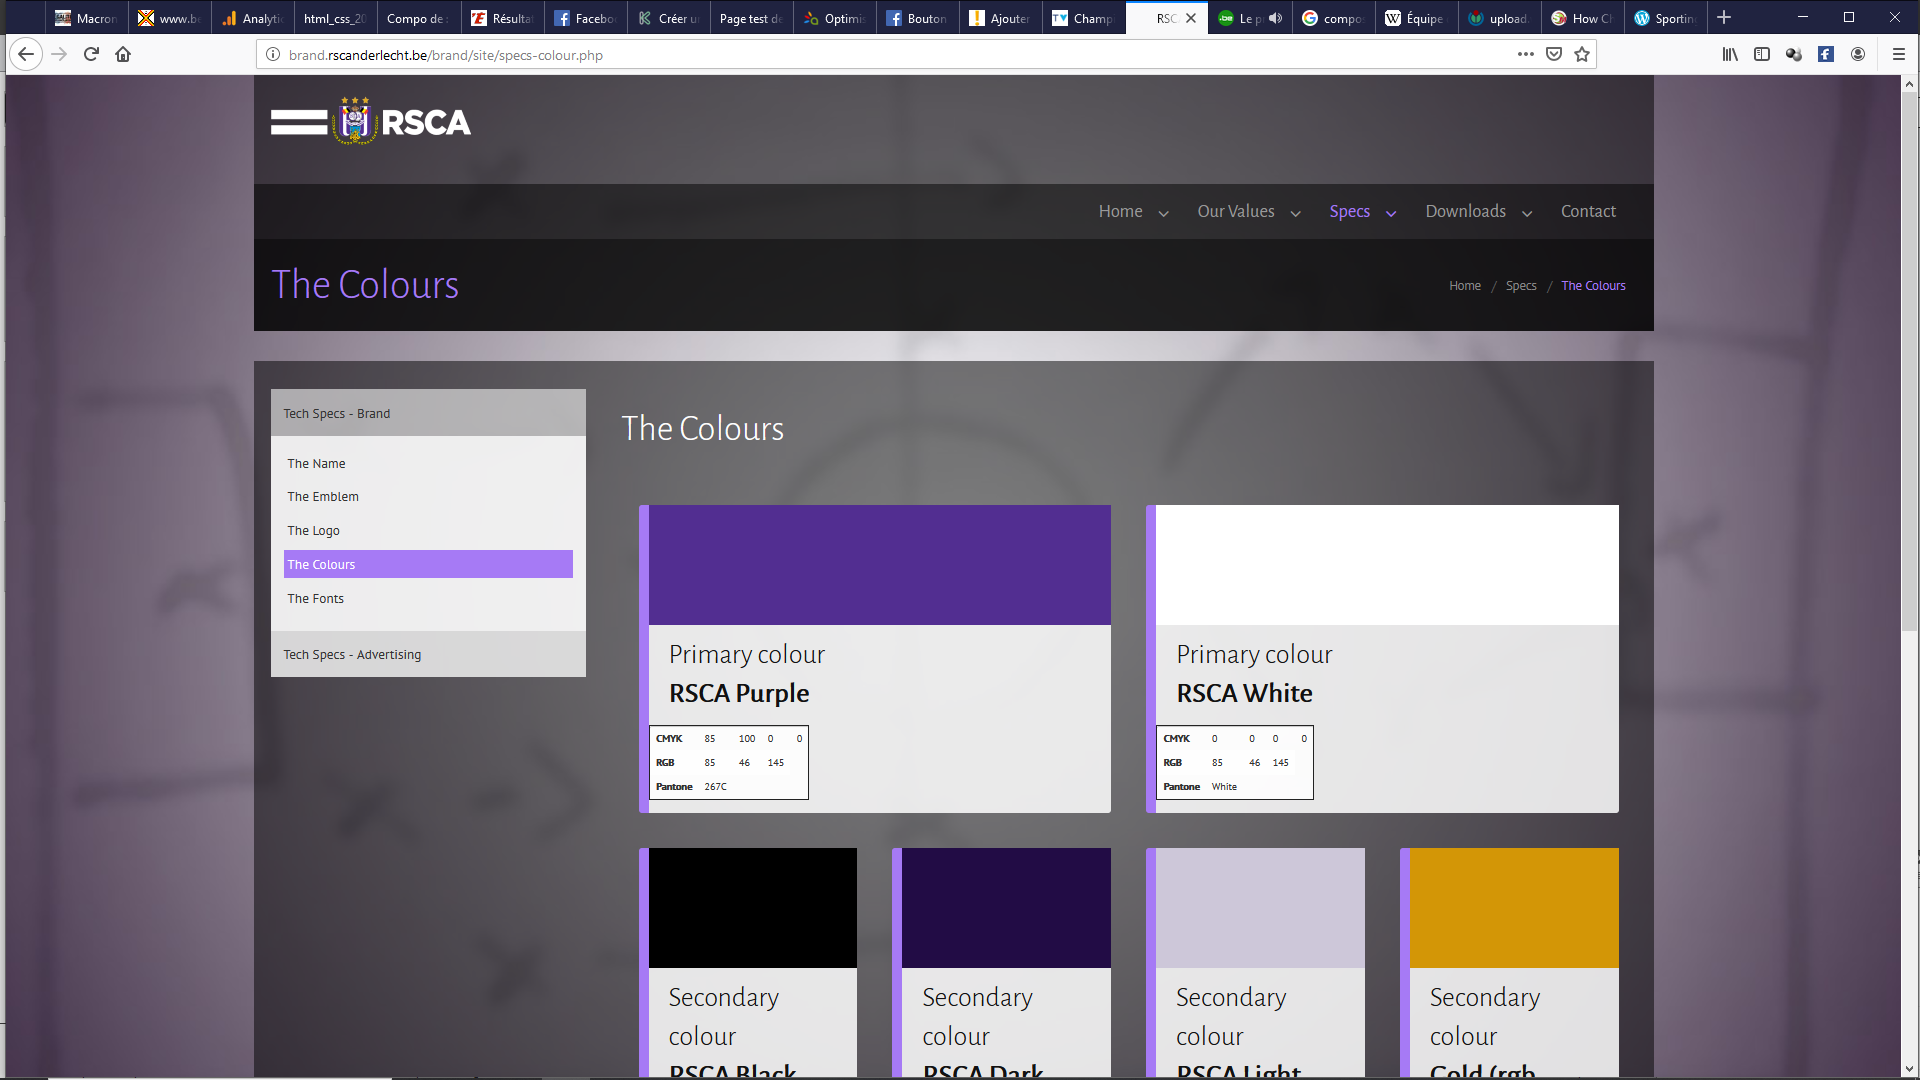Expand the Specs menu chevron
Screen dimensions: 1920x1080
(1391, 213)
